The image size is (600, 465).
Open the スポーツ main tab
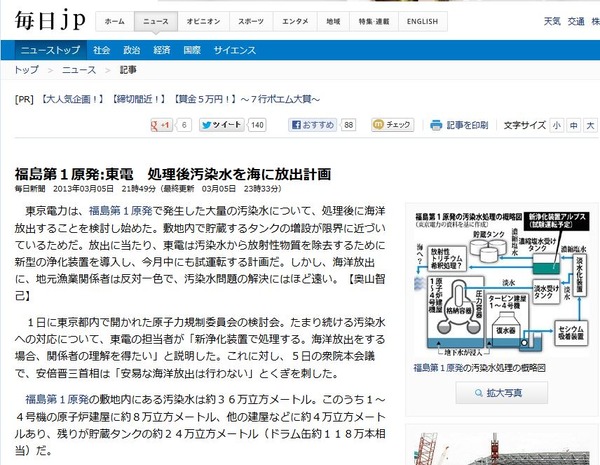click(x=251, y=21)
